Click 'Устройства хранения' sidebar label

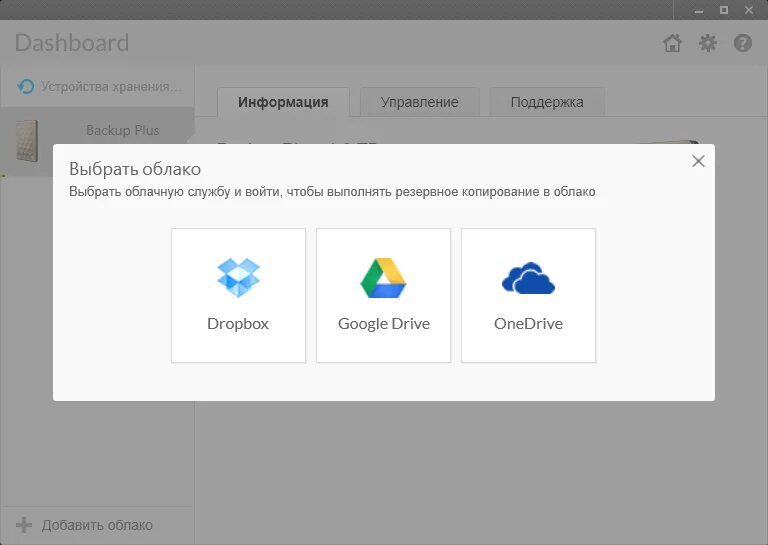click(111, 87)
